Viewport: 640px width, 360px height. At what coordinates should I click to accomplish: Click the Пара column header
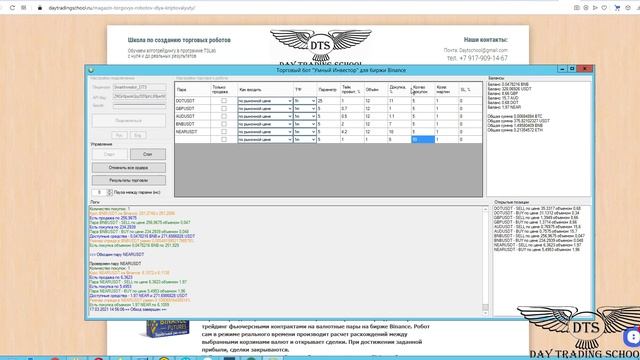click(192, 90)
